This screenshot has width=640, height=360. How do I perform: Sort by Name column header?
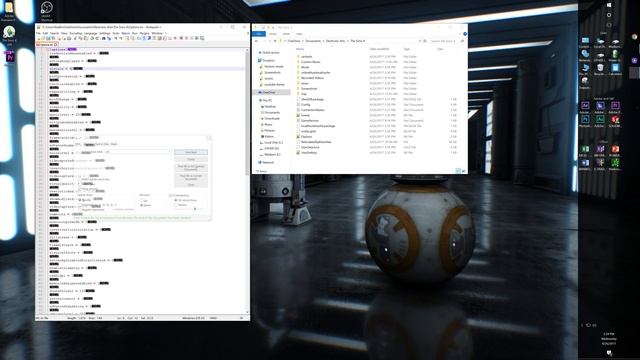pos(300,49)
